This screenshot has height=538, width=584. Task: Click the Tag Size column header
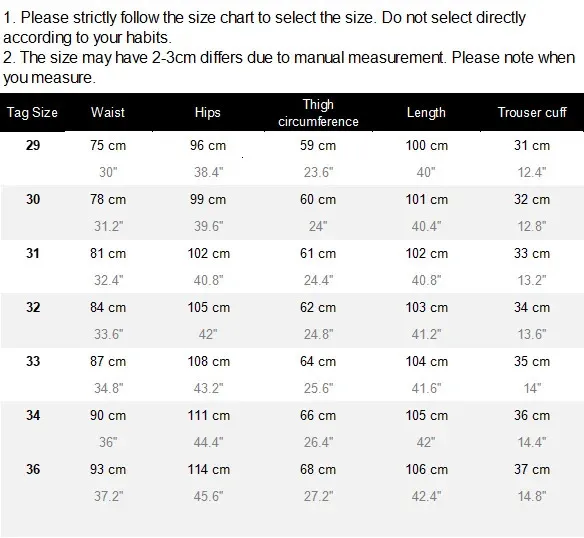[x=32, y=113]
